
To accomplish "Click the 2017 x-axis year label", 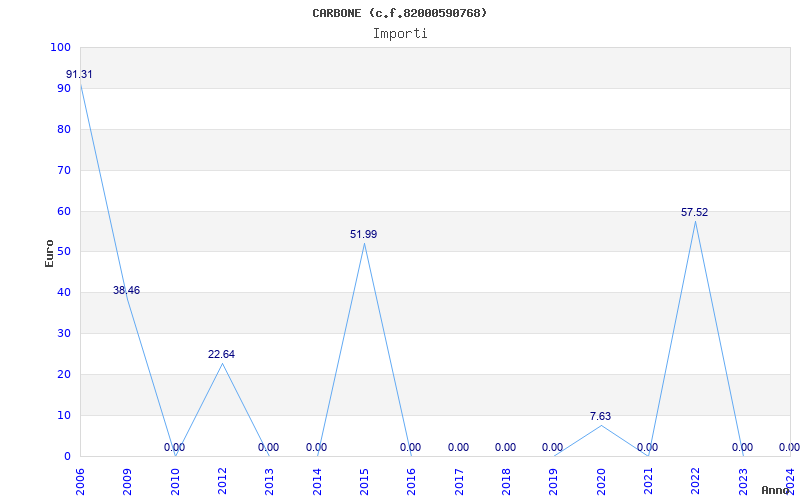I will point(459,482).
